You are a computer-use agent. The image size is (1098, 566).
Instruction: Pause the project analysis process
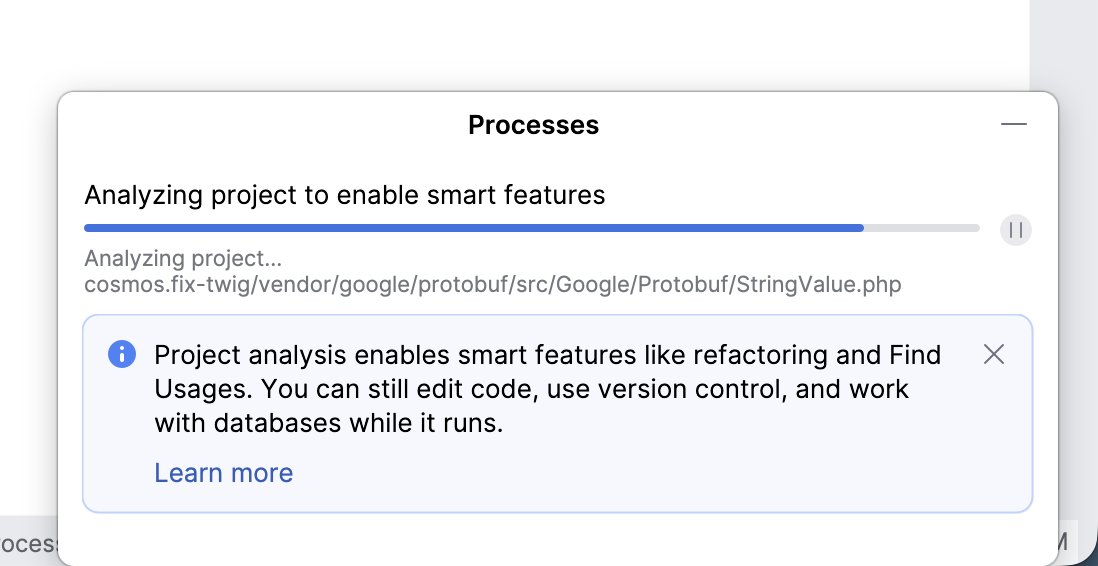click(1015, 230)
